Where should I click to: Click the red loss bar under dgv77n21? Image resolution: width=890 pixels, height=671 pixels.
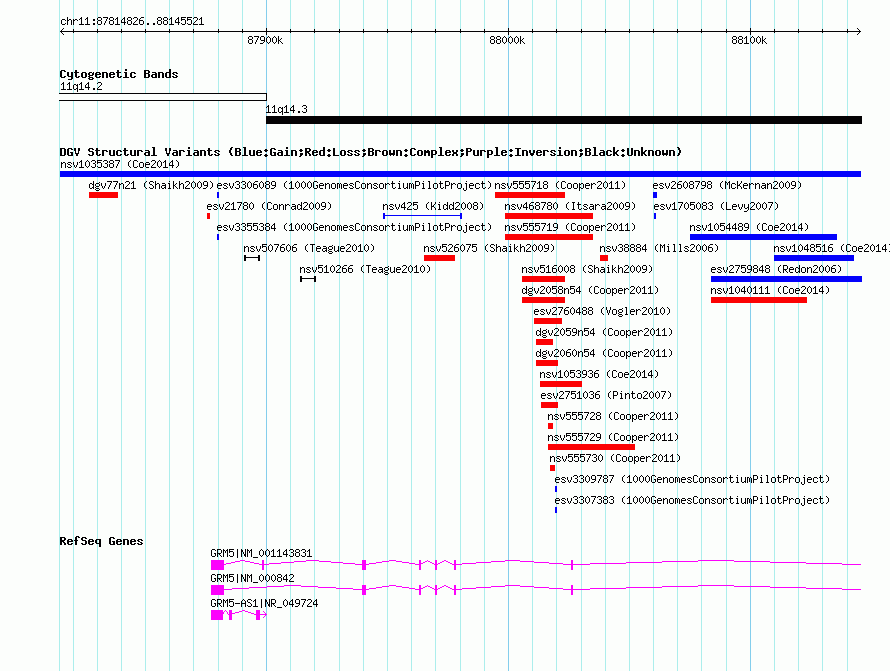[103, 195]
